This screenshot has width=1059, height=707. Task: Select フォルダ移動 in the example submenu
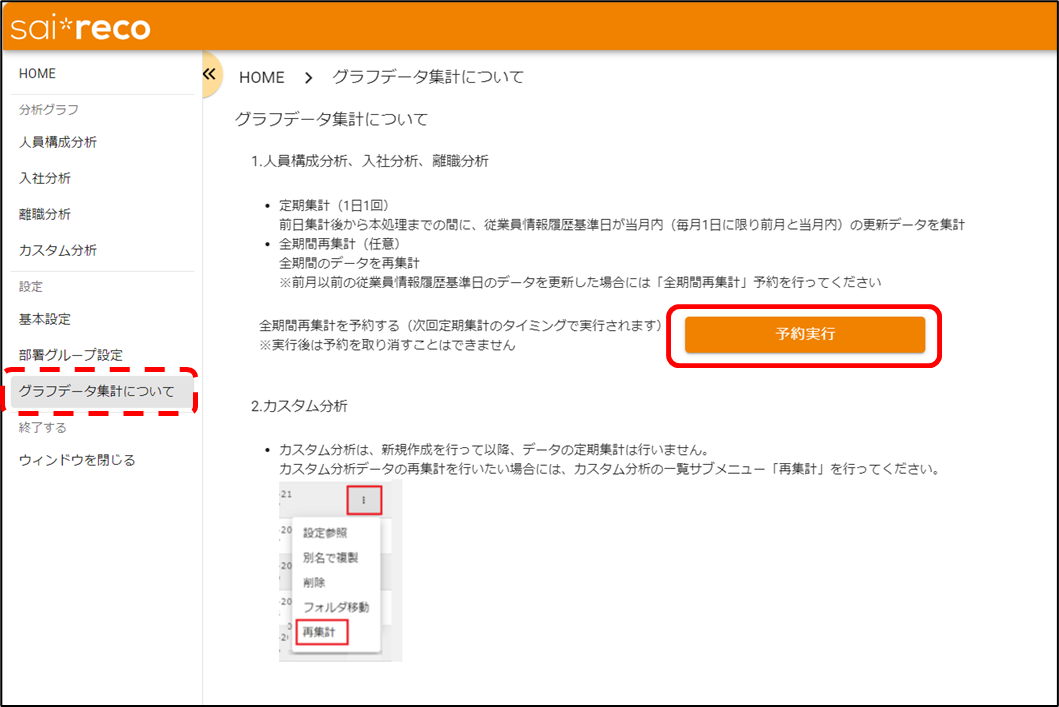(335, 607)
